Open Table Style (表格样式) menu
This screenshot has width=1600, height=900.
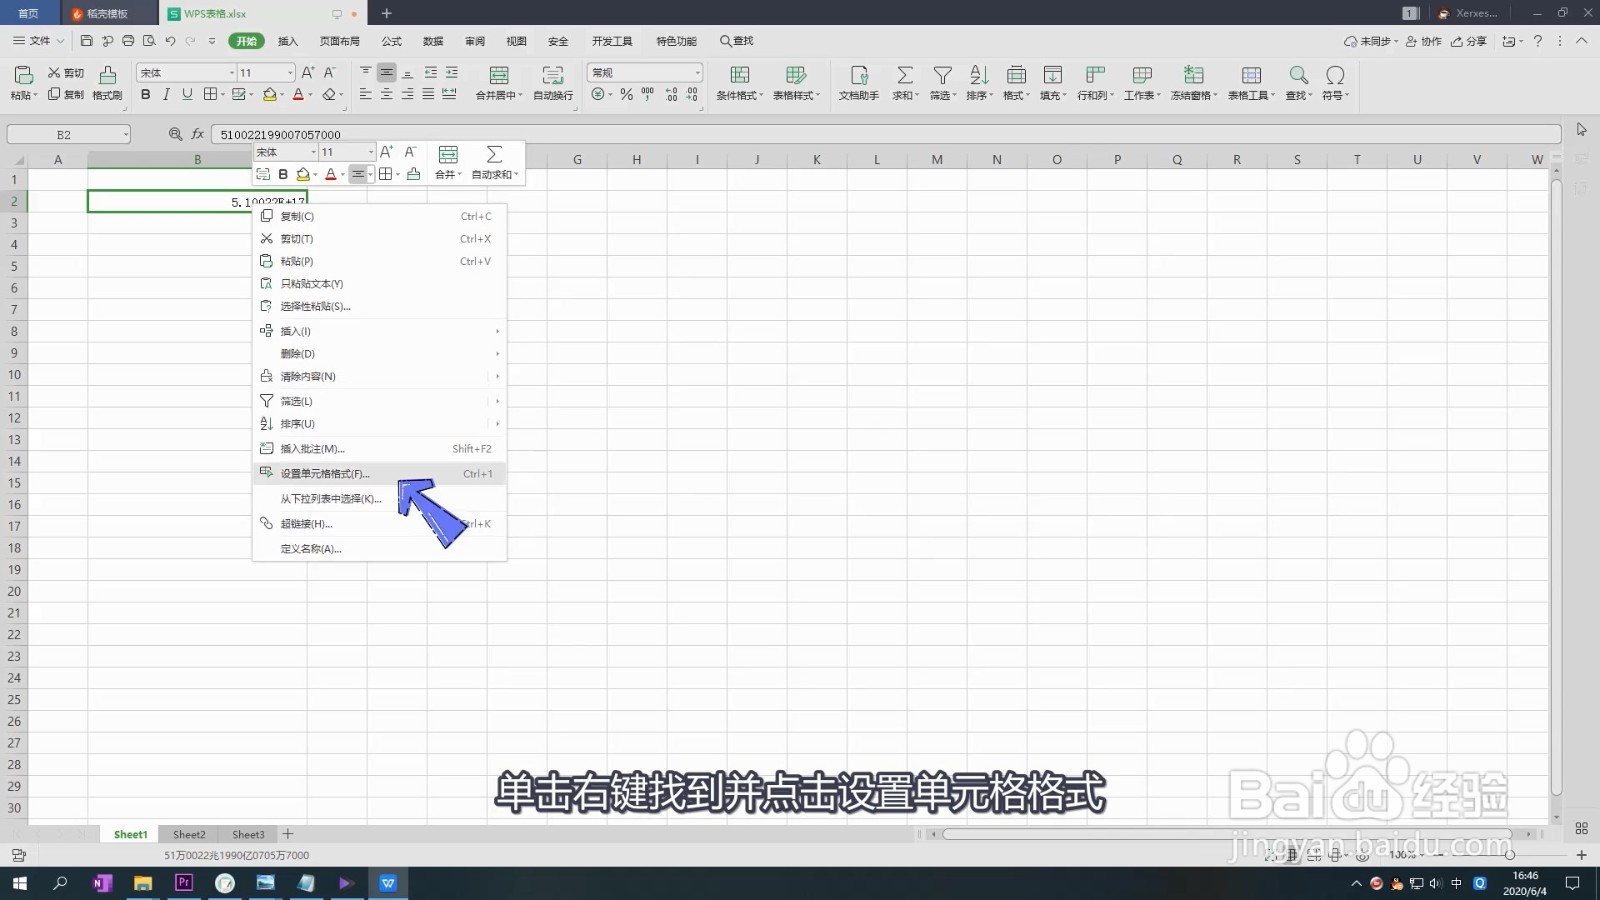click(x=796, y=83)
